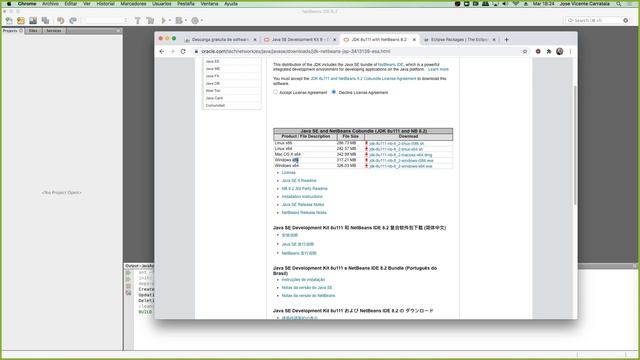
Task: Close the JDK 8u111 with NetBeans tab
Action: 414,40
